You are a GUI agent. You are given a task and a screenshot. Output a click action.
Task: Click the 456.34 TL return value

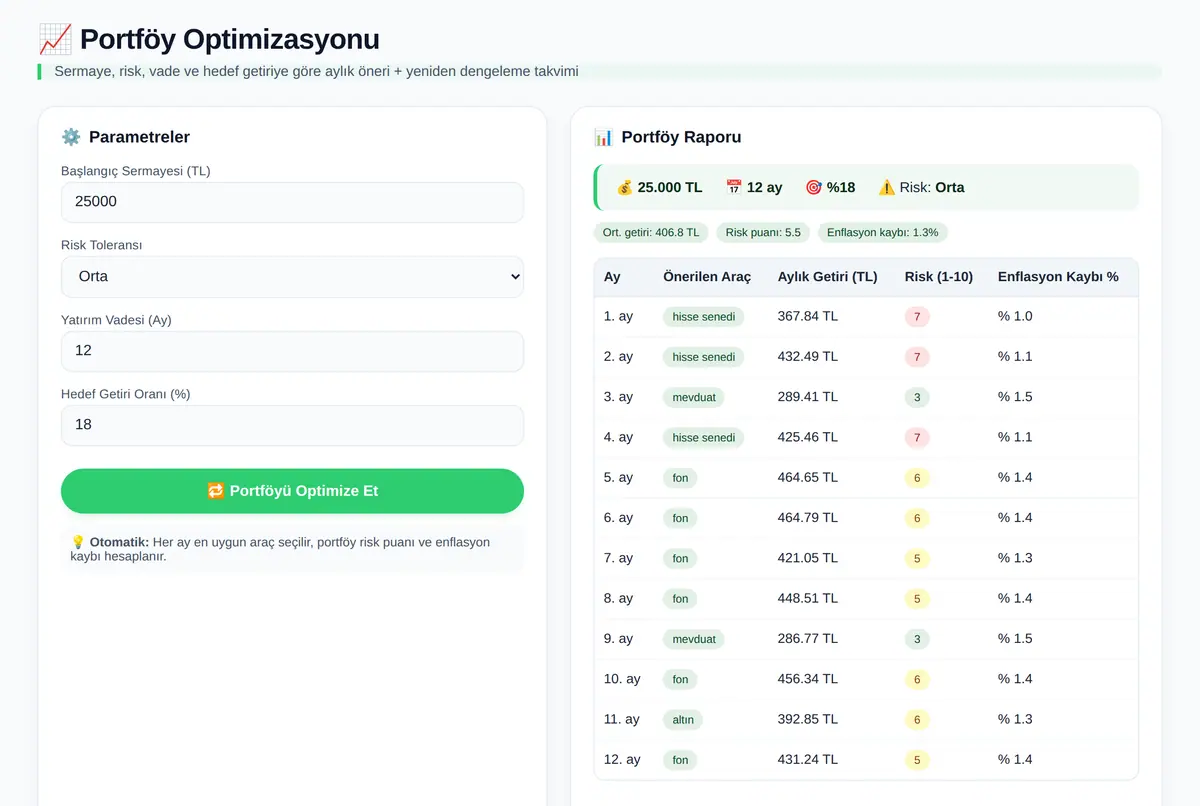[x=808, y=679]
